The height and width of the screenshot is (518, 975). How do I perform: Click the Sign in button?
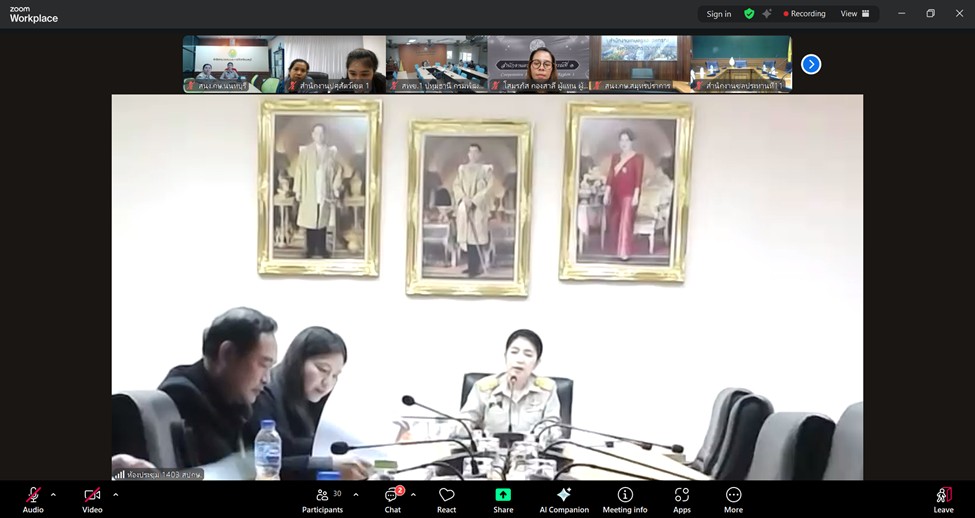tap(718, 14)
